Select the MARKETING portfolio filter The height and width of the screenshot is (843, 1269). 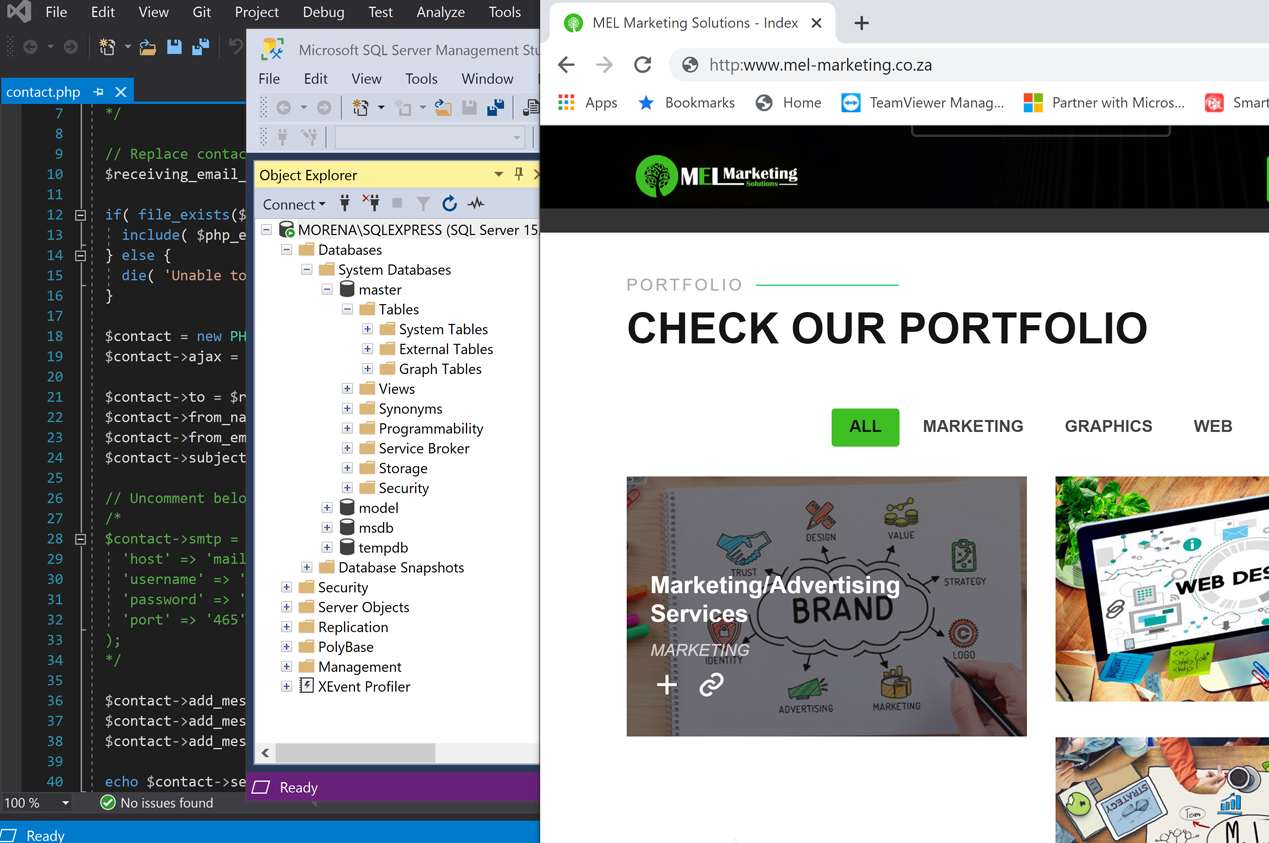point(972,426)
